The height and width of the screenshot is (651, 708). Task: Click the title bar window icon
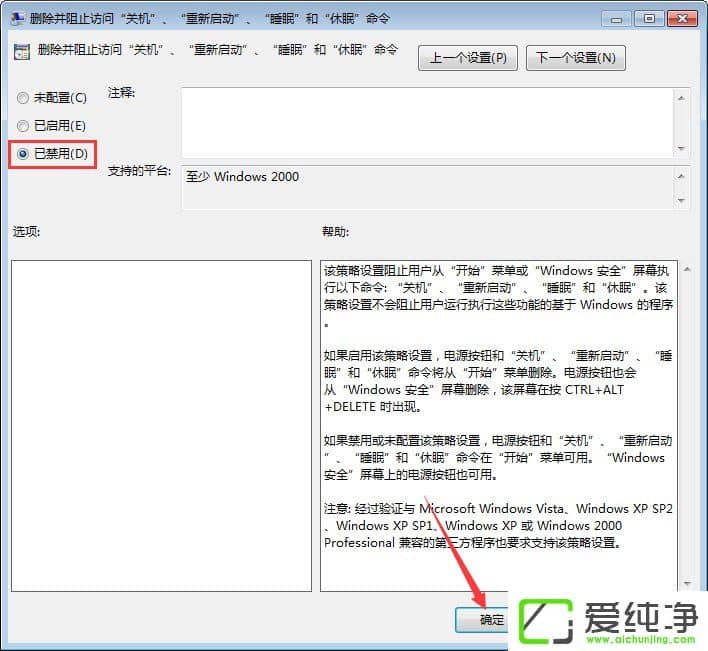[18, 18]
